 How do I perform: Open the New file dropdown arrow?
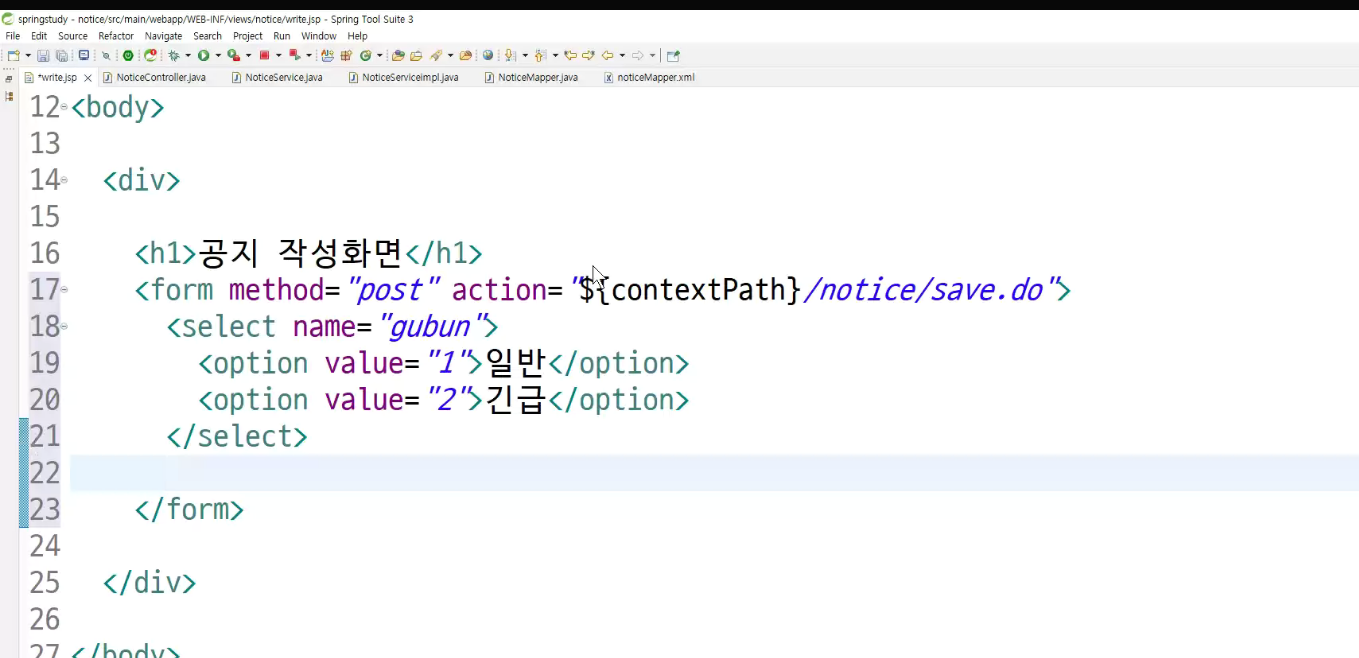click(28, 55)
